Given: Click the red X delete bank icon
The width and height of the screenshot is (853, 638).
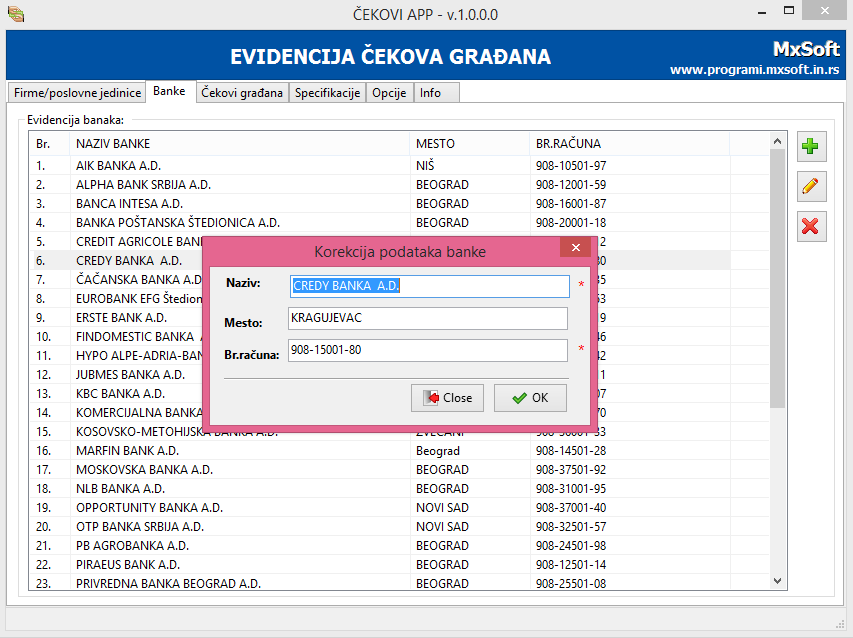Looking at the screenshot, I should tap(811, 226).
